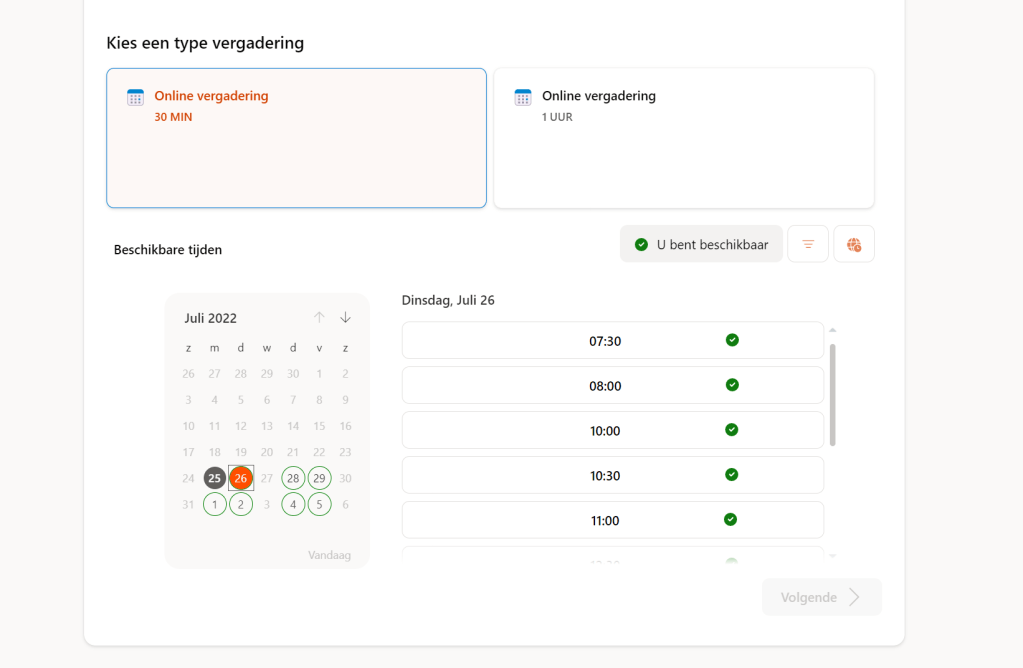Select the 1 UUR Online vergadering card
The width and height of the screenshot is (1023, 668).
[x=684, y=138]
